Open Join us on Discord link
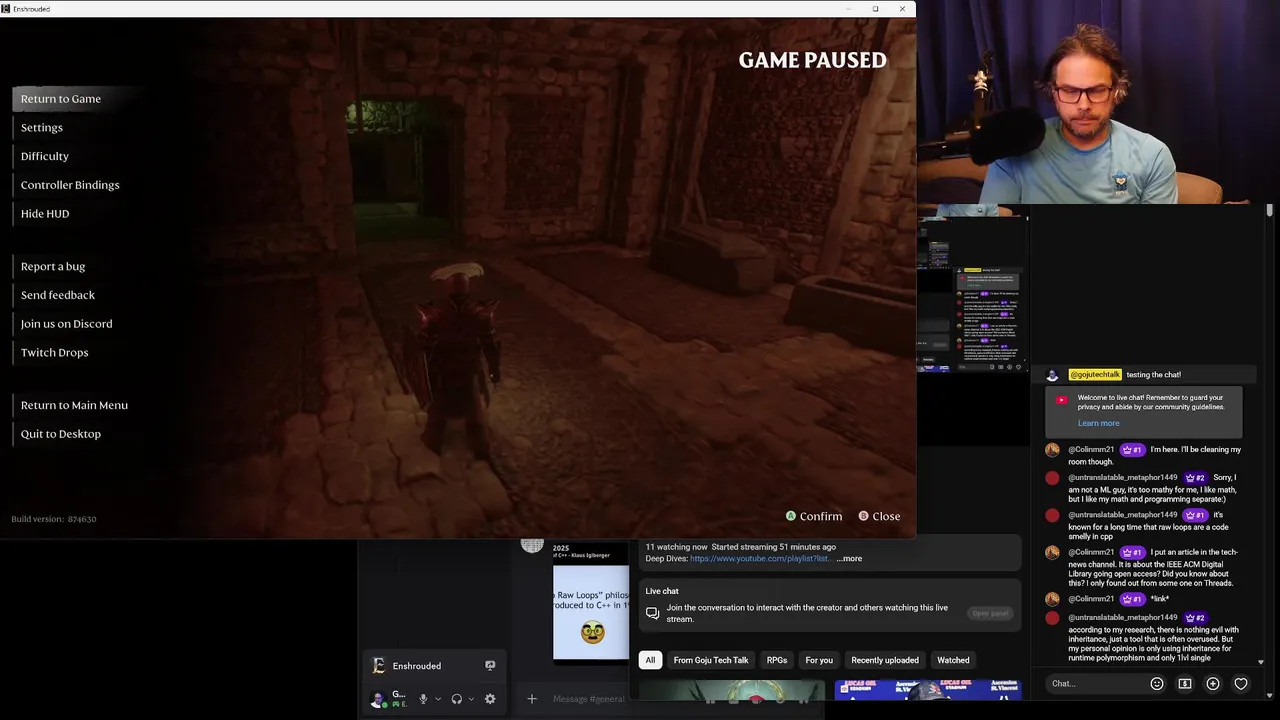1280x720 pixels. (67, 324)
